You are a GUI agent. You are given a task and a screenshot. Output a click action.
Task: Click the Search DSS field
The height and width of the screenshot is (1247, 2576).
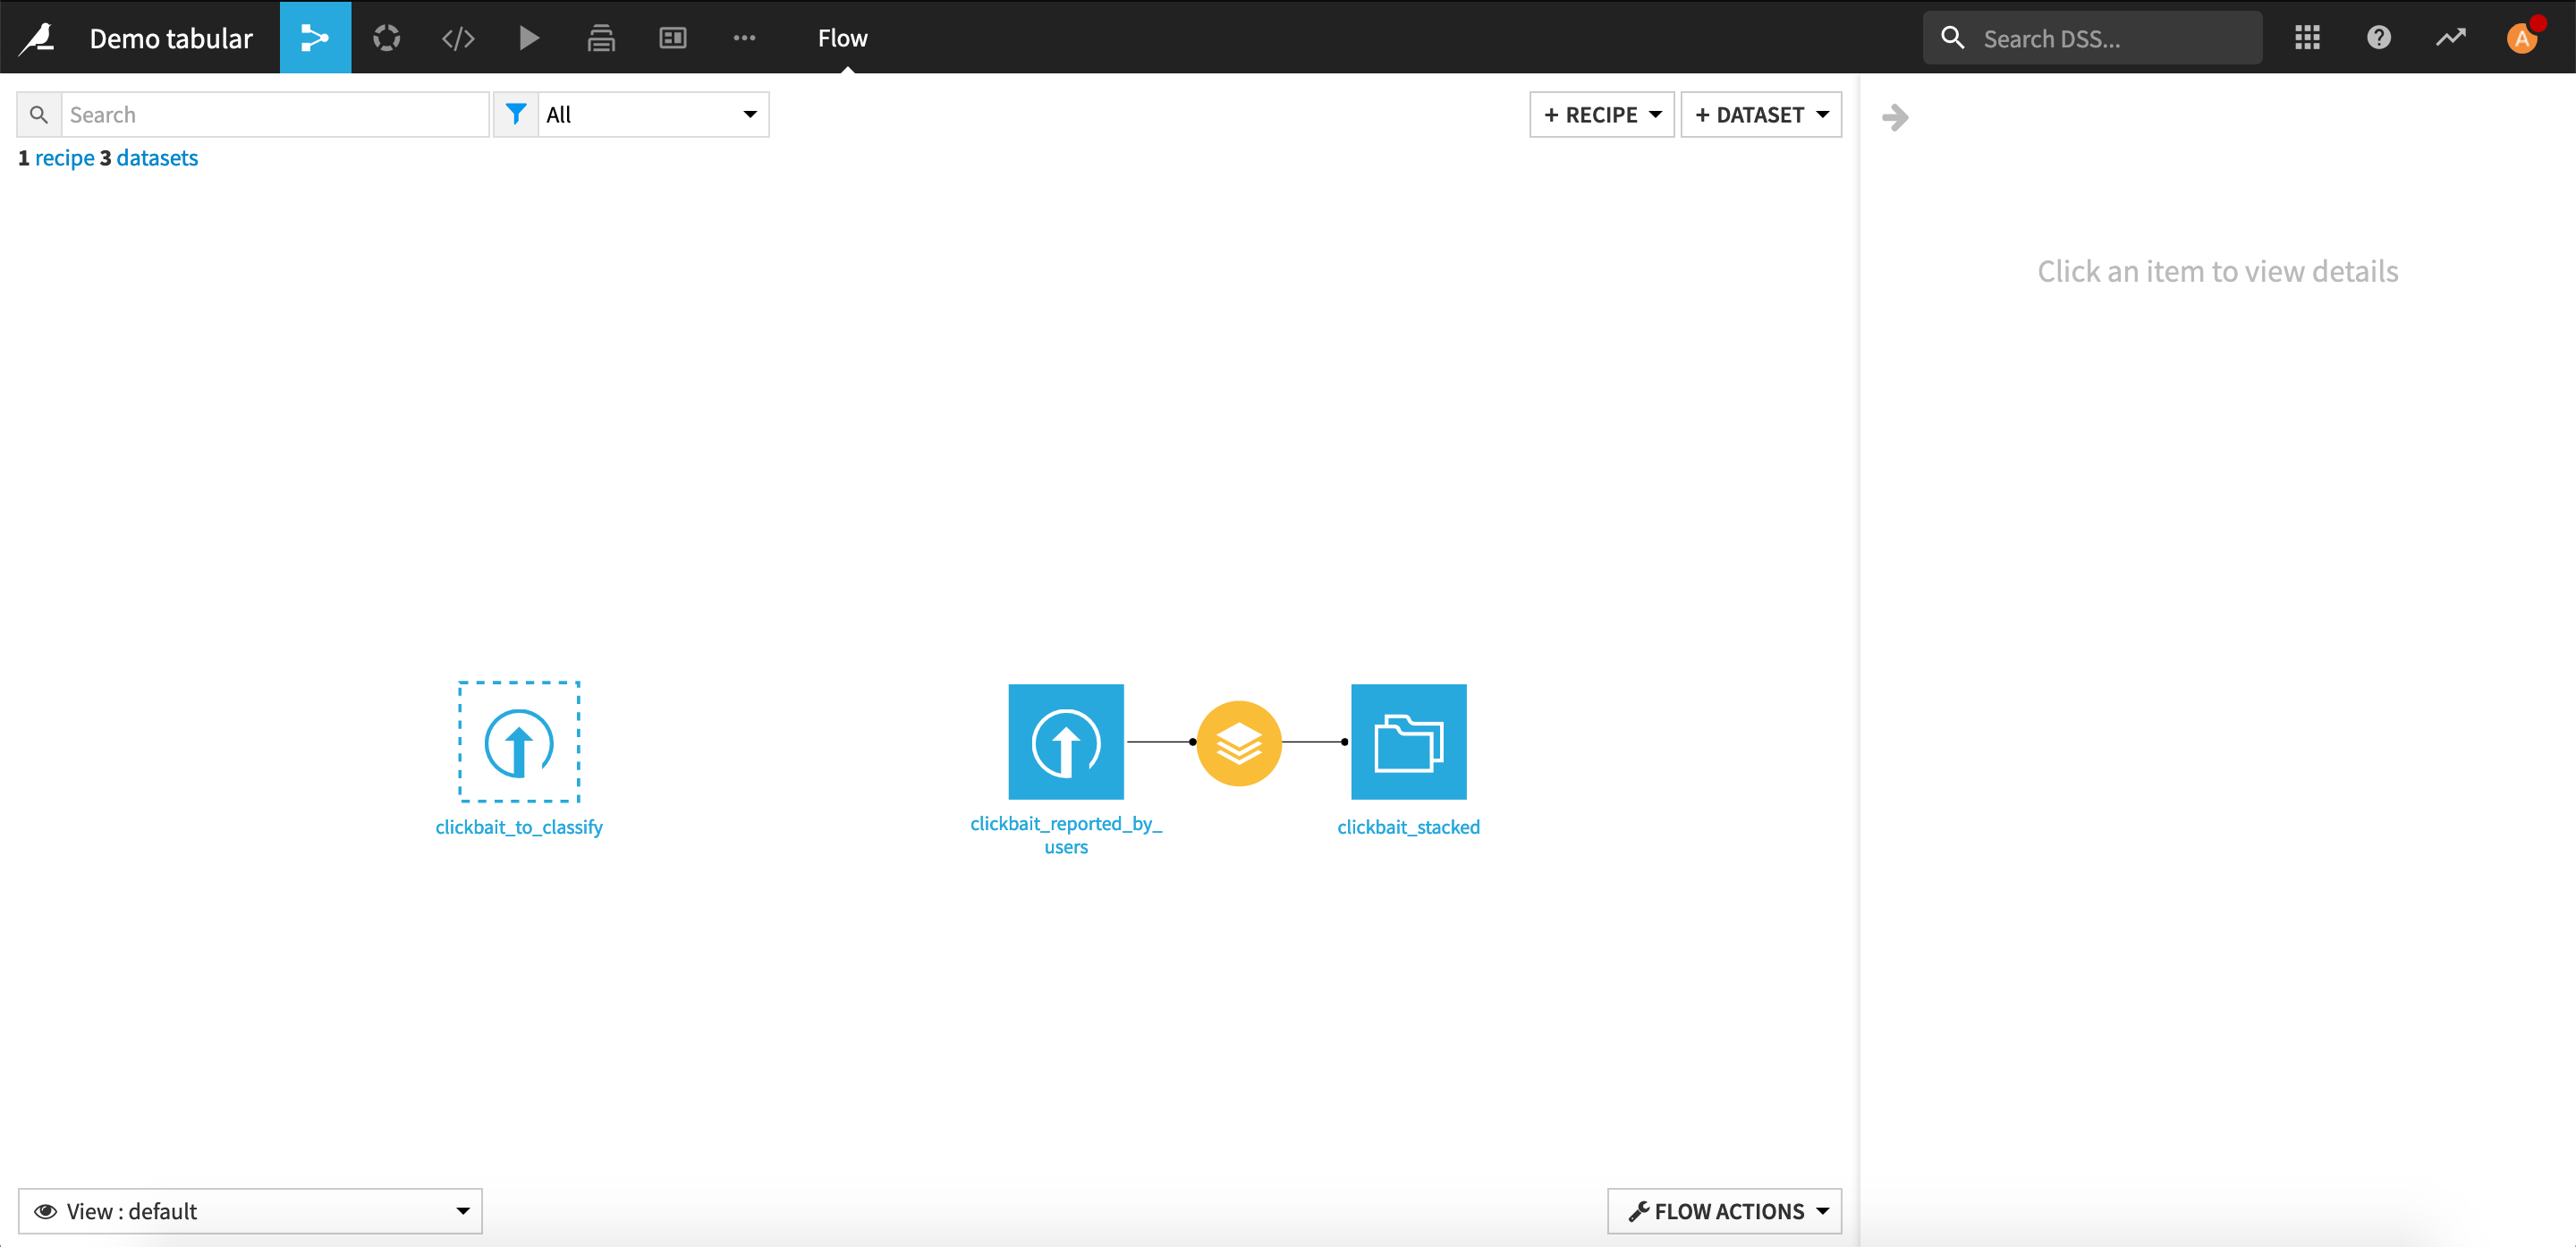point(2093,38)
